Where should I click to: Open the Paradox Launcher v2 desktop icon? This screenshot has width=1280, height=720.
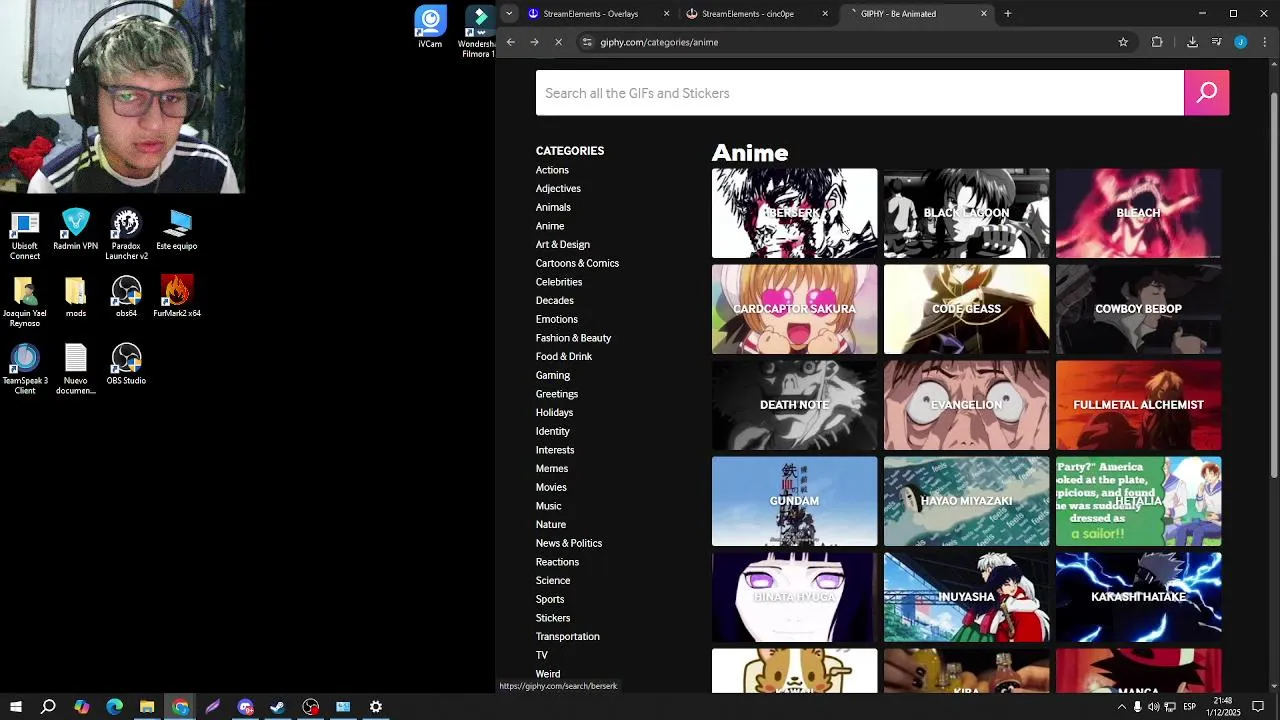pyautogui.click(x=126, y=236)
